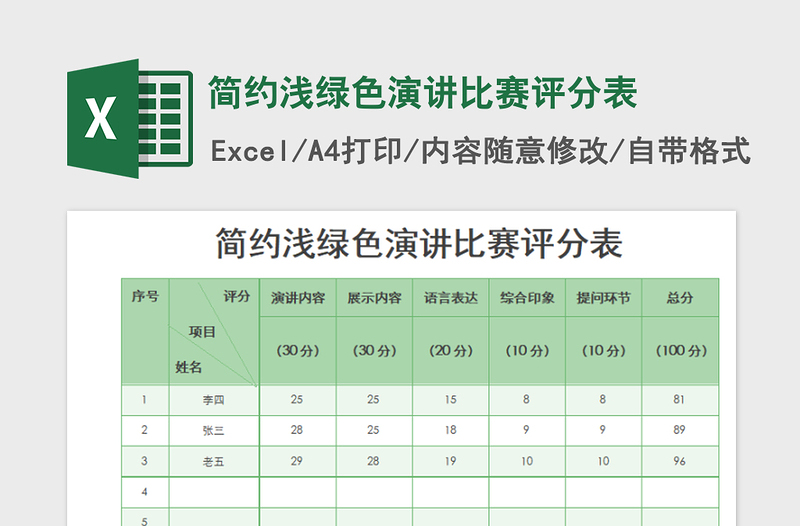Click the subtitle Excel/A4打印/内容随意修改/自带格式
Image resolution: width=800 pixels, height=526 pixels.
click(481, 152)
